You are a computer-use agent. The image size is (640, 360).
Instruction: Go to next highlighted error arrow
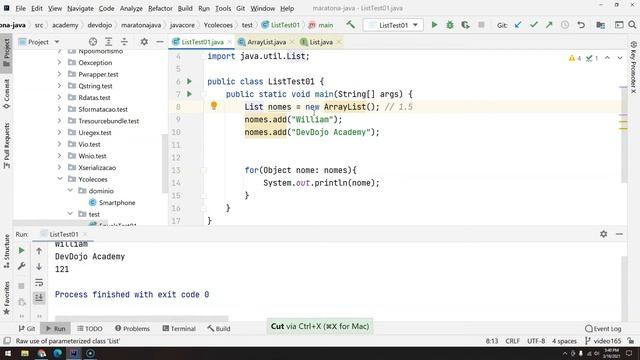click(620, 58)
